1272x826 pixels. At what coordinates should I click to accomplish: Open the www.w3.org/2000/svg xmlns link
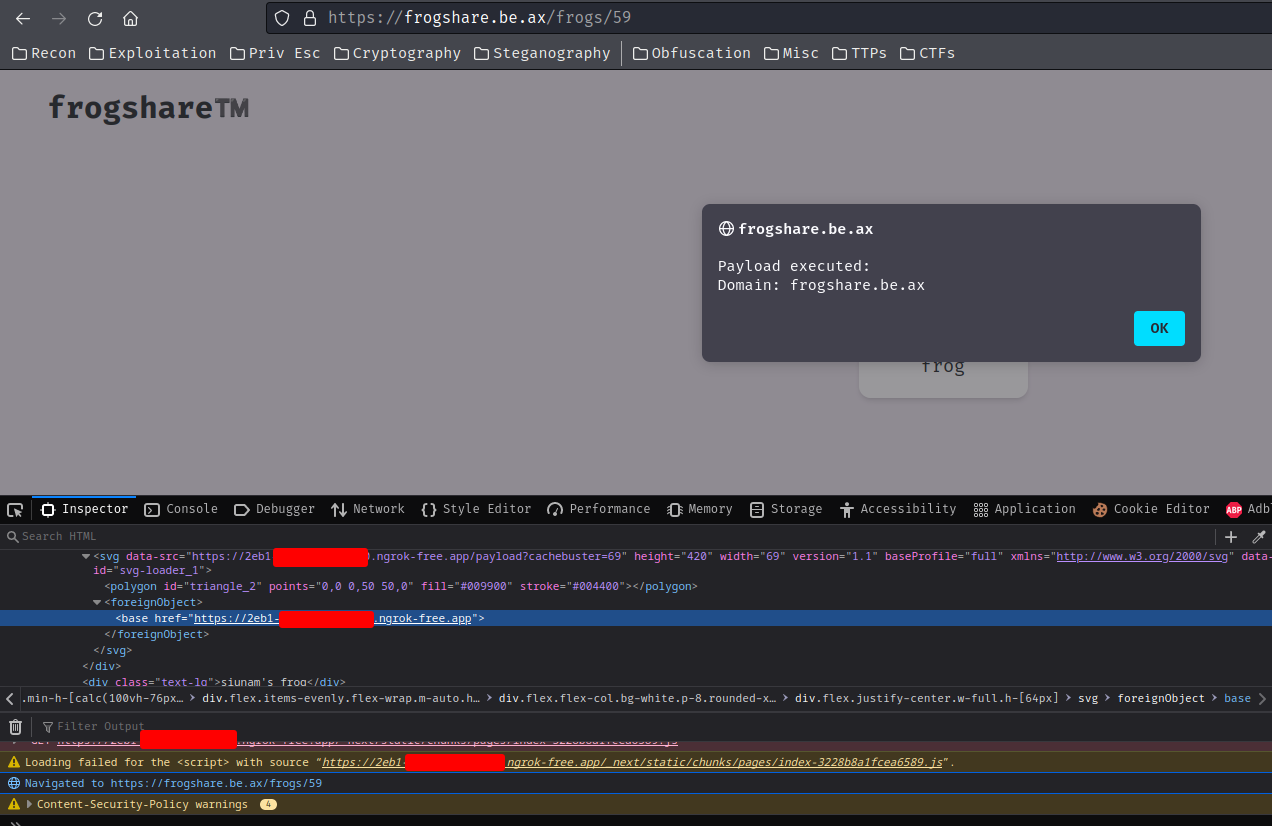(1144, 556)
